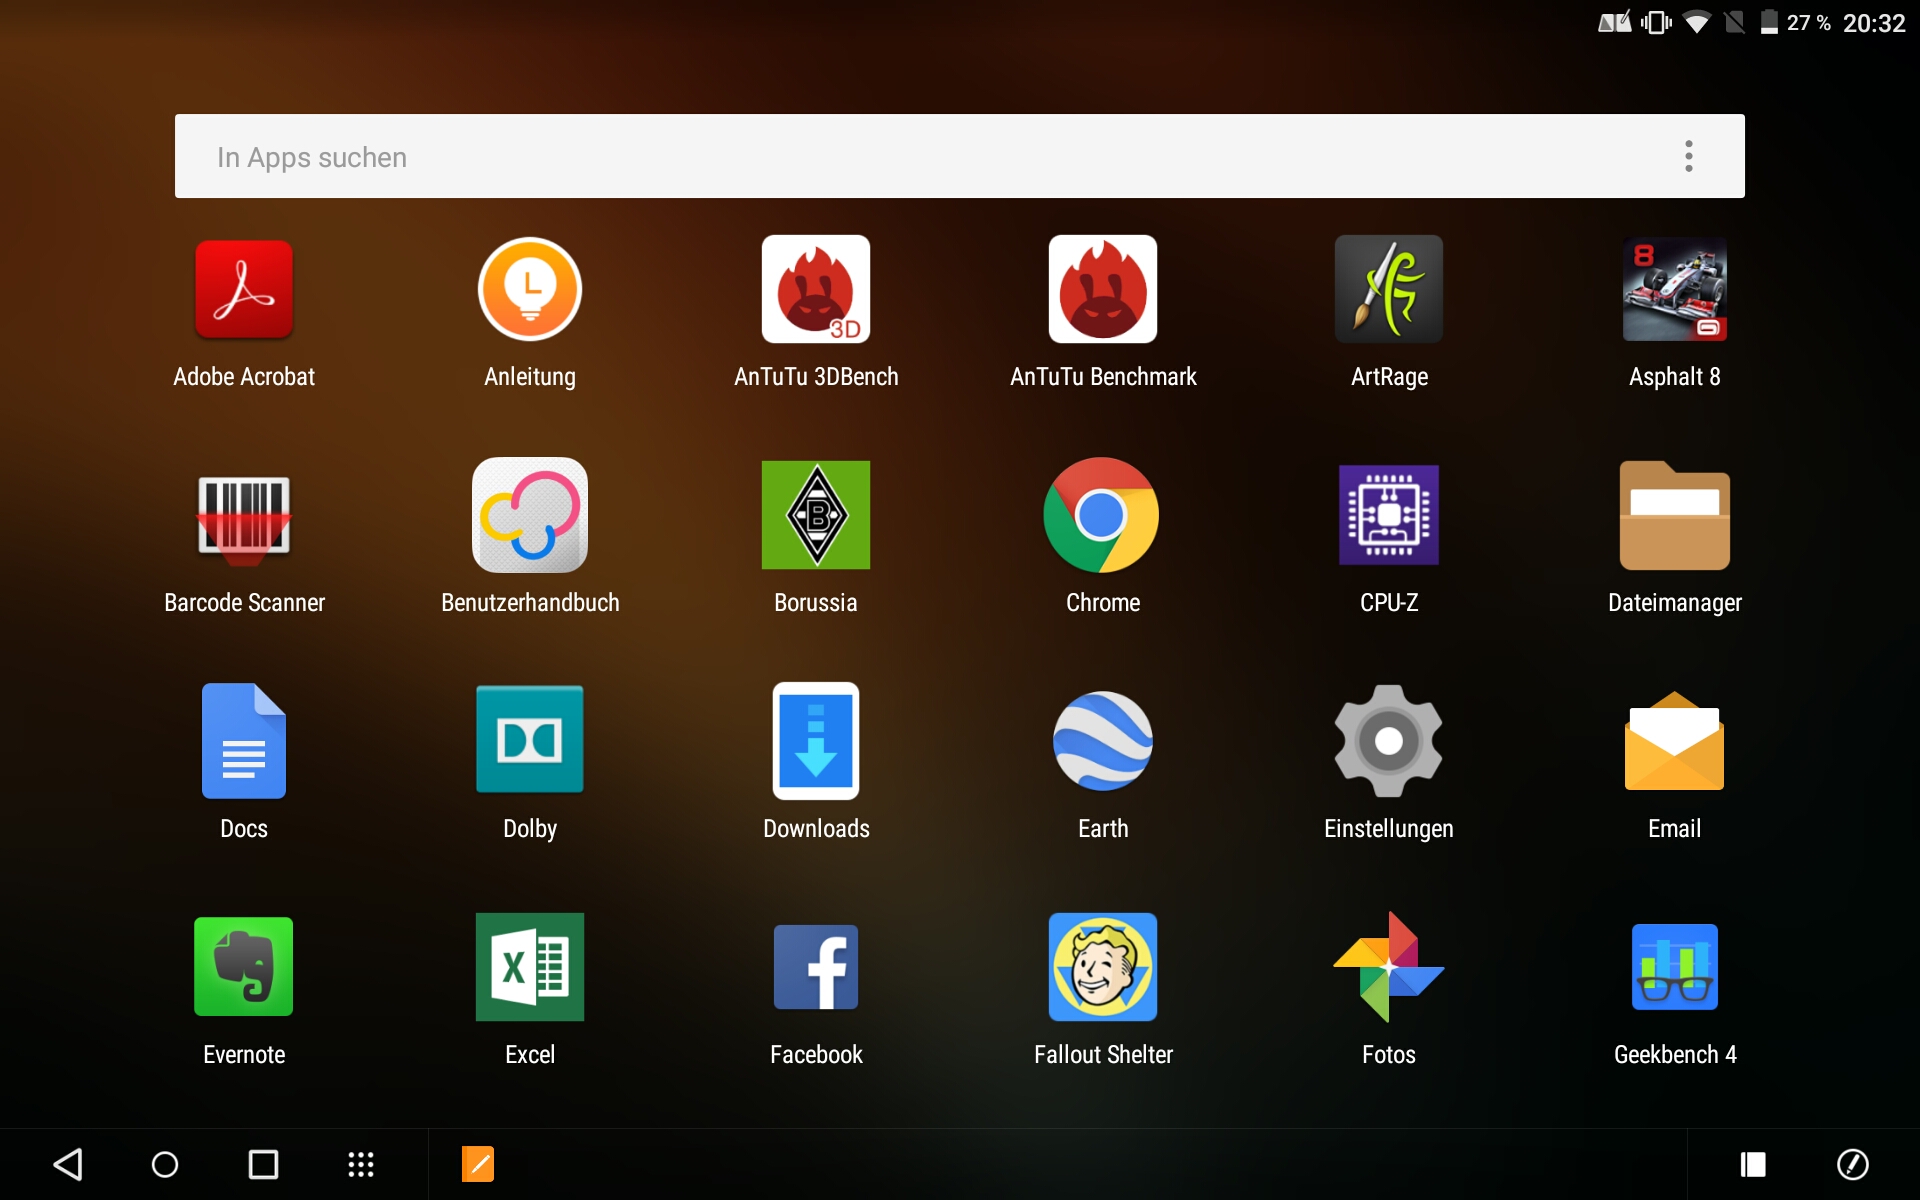1920x1200 pixels.
Task: Launch the Anleitung guide app
Action: pos(530,289)
